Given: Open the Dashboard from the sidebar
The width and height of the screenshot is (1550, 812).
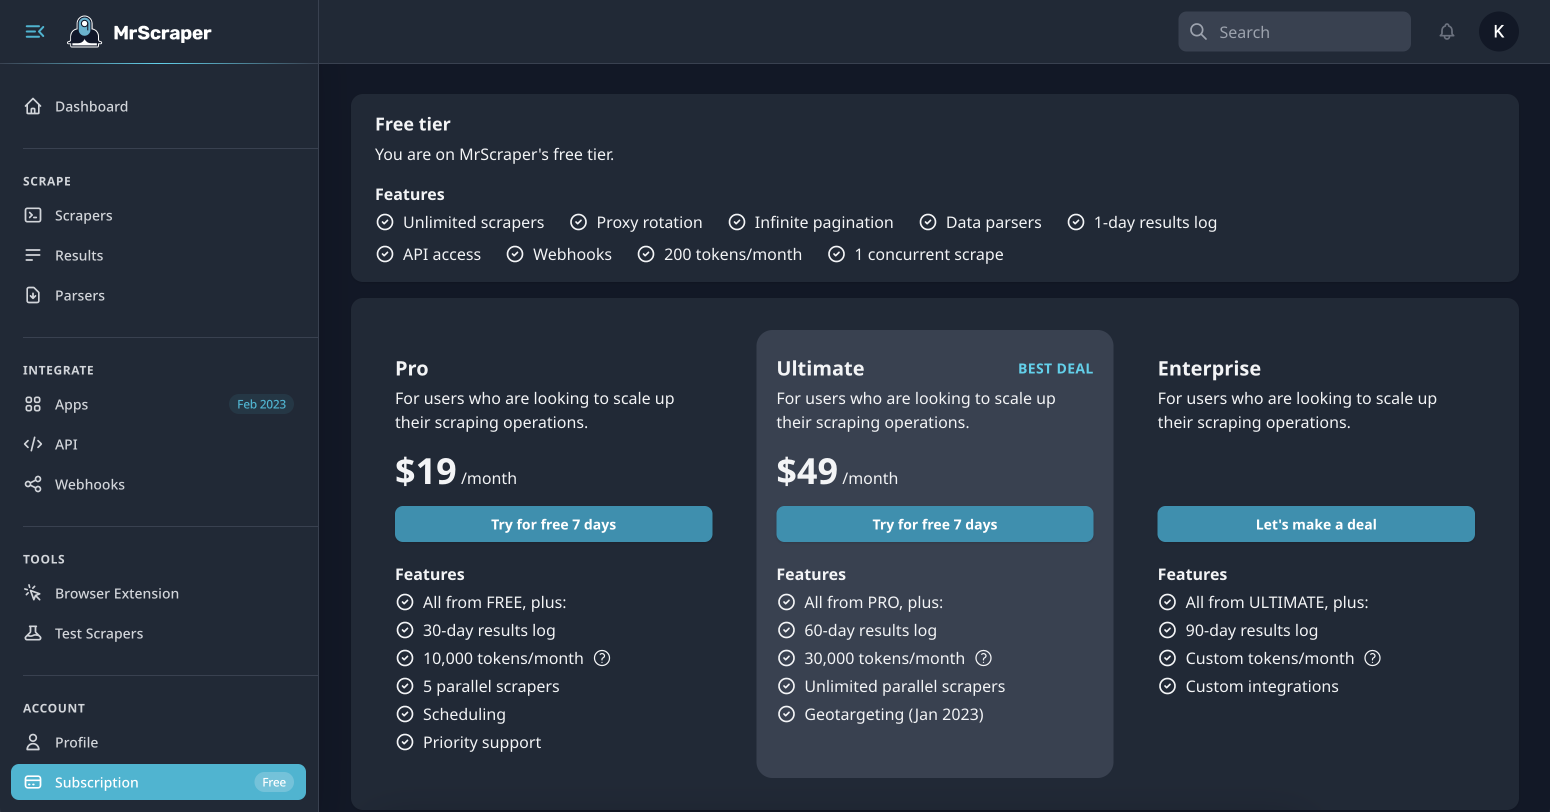Looking at the screenshot, I should click(91, 106).
